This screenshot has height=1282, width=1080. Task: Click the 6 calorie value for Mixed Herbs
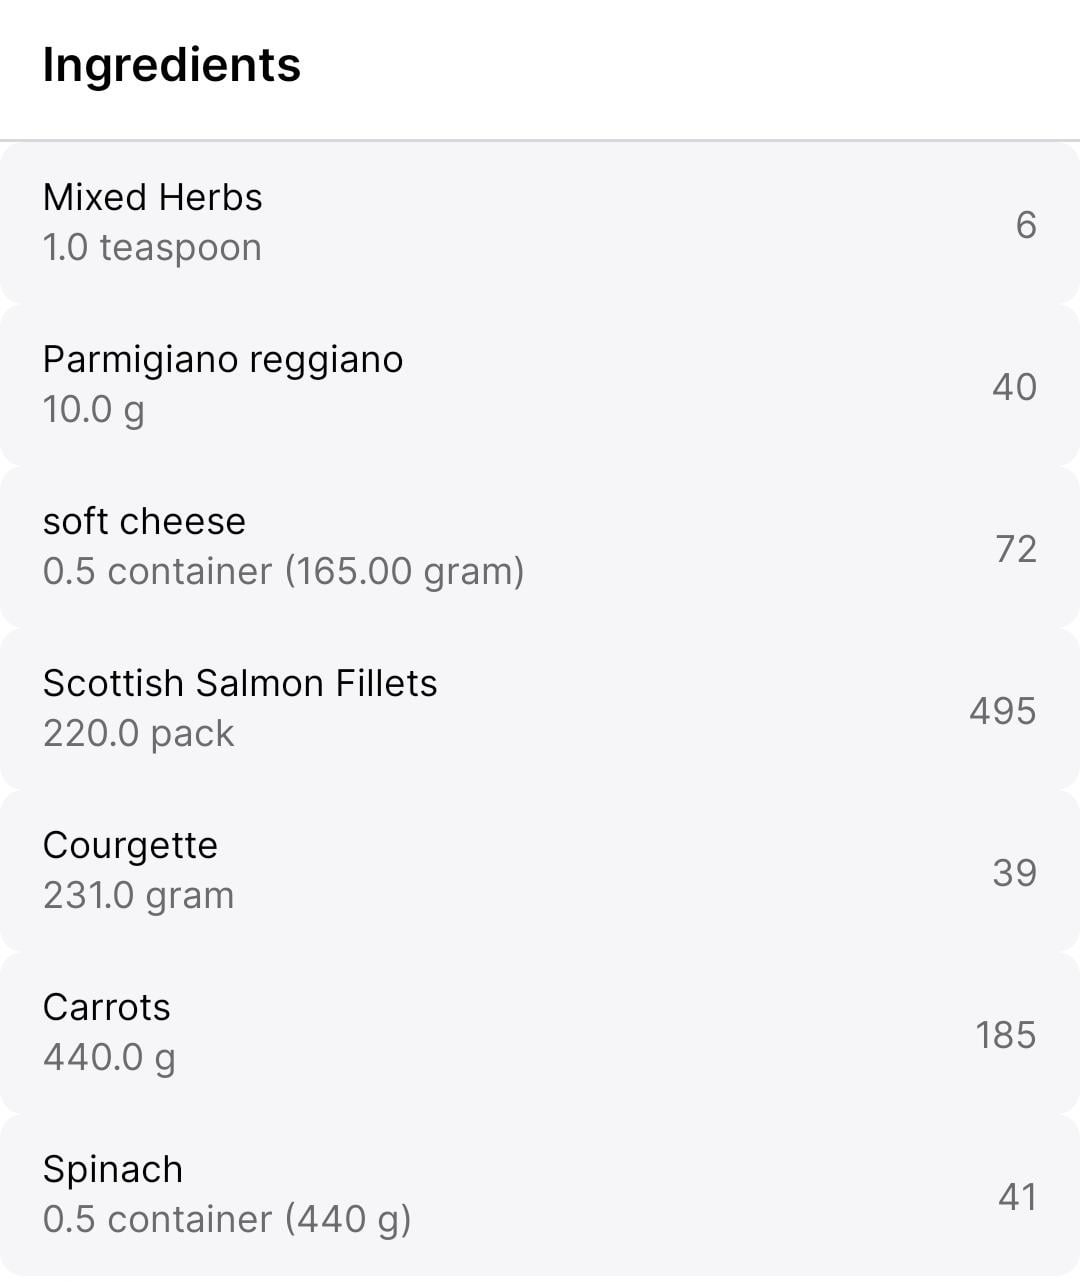tap(1026, 225)
